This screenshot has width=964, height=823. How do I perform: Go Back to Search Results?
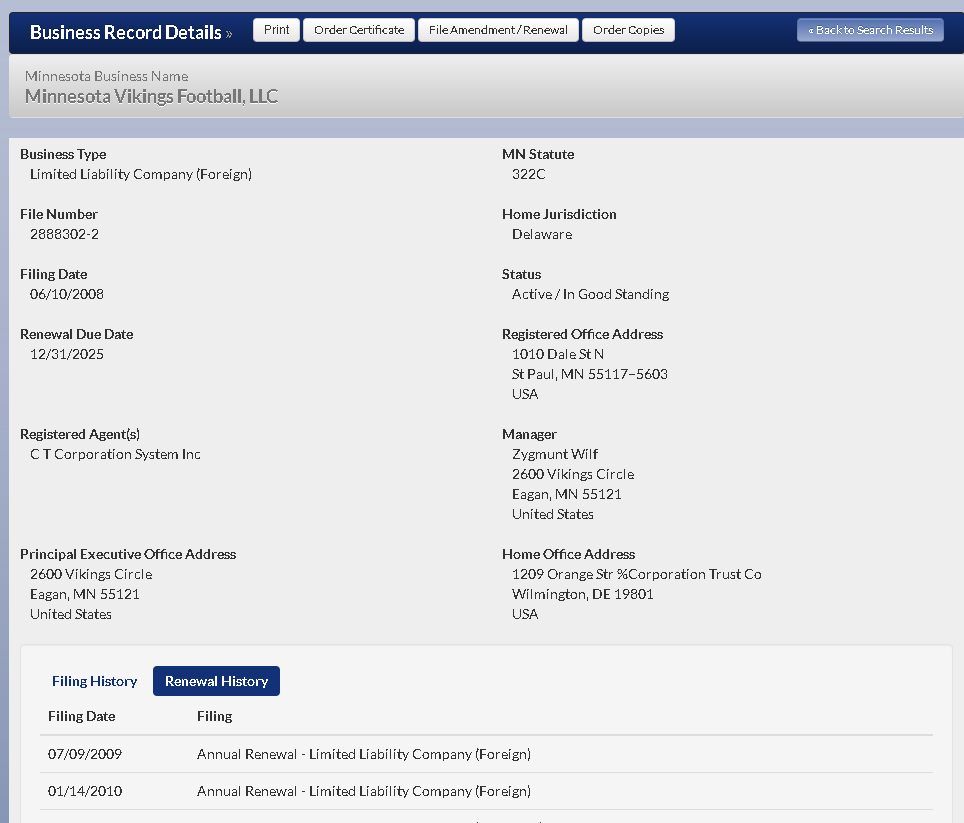870,30
